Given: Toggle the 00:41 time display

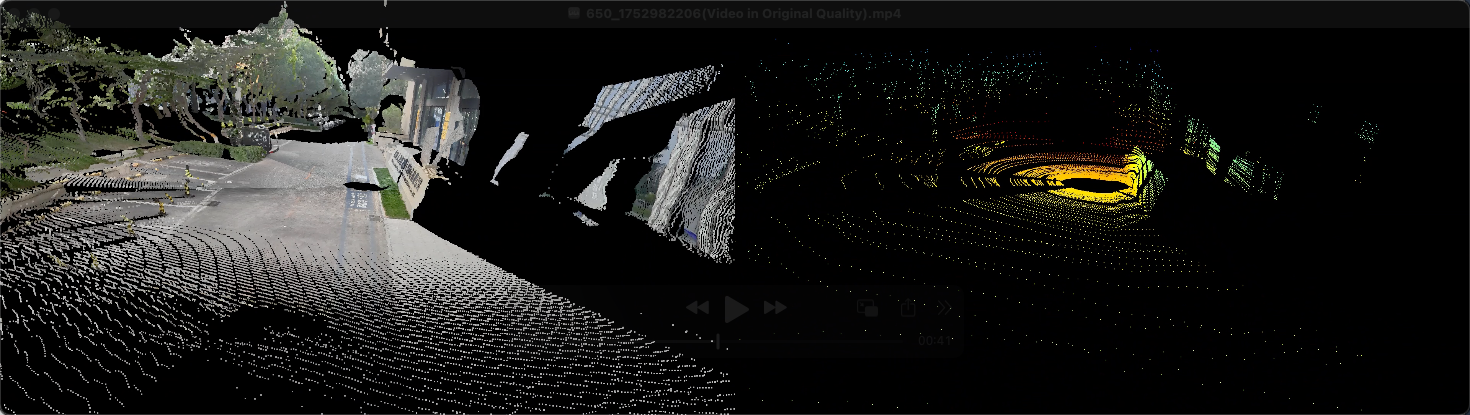Looking at the screenshot, I should 934,341.
